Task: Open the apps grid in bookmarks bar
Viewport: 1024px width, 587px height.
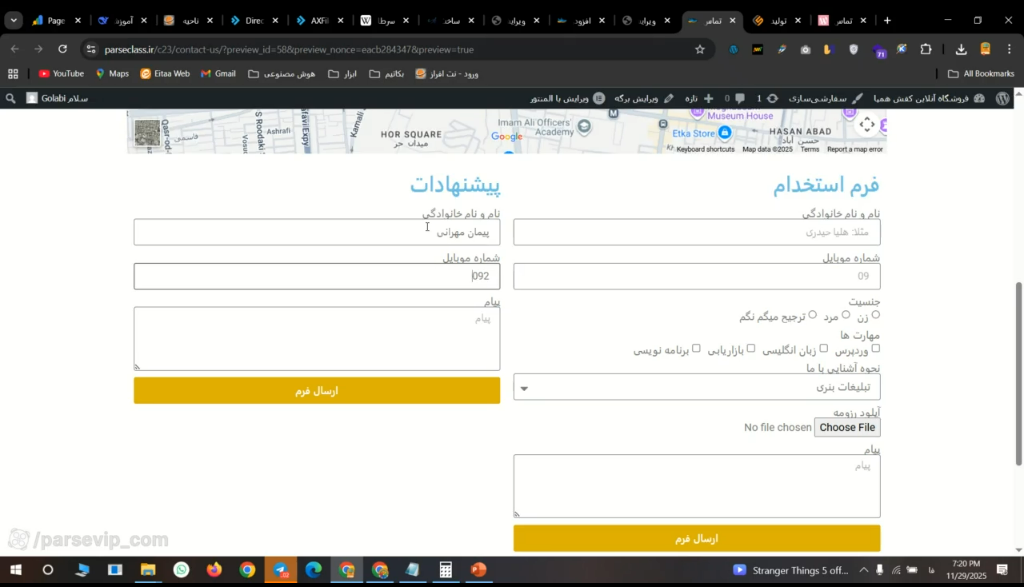Action: [x=13, y=74]
